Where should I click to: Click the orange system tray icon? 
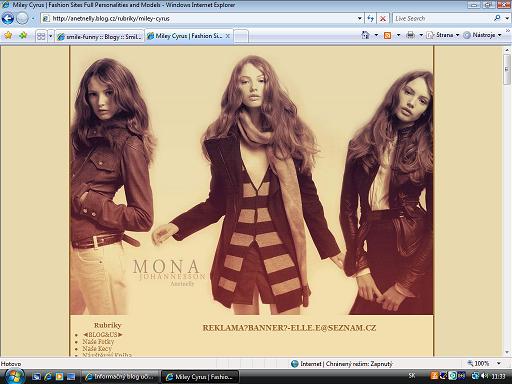click(x=434, y=376)
